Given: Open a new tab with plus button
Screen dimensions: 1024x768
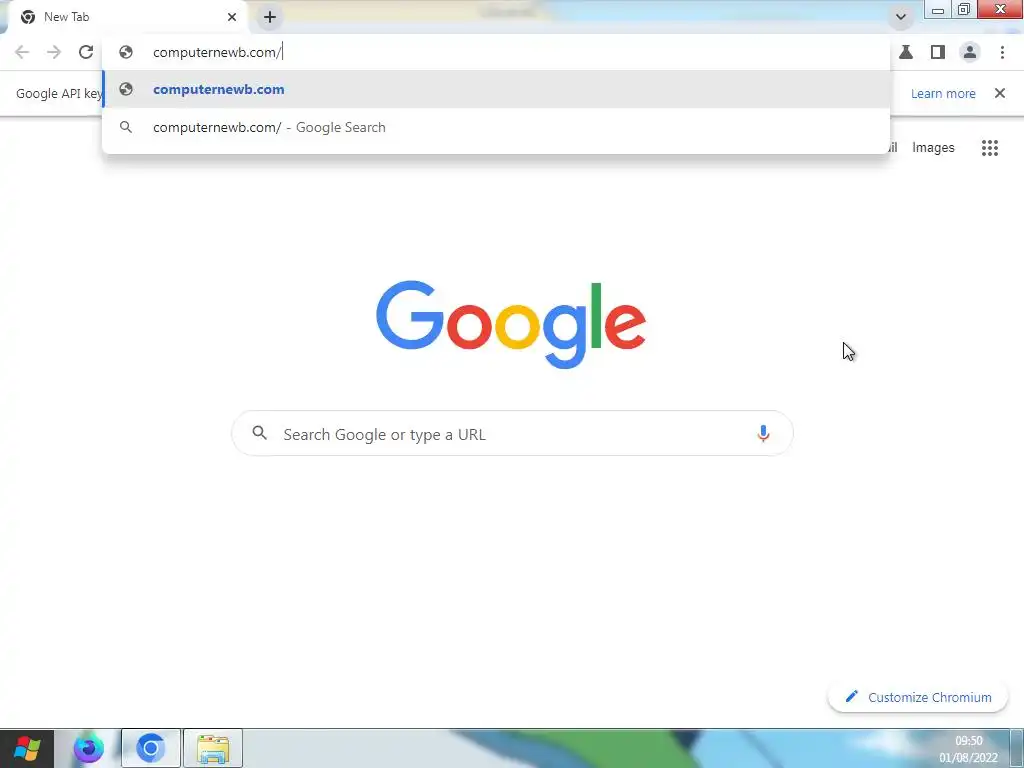Looking at the screenshot, I should tap(270, 17).
